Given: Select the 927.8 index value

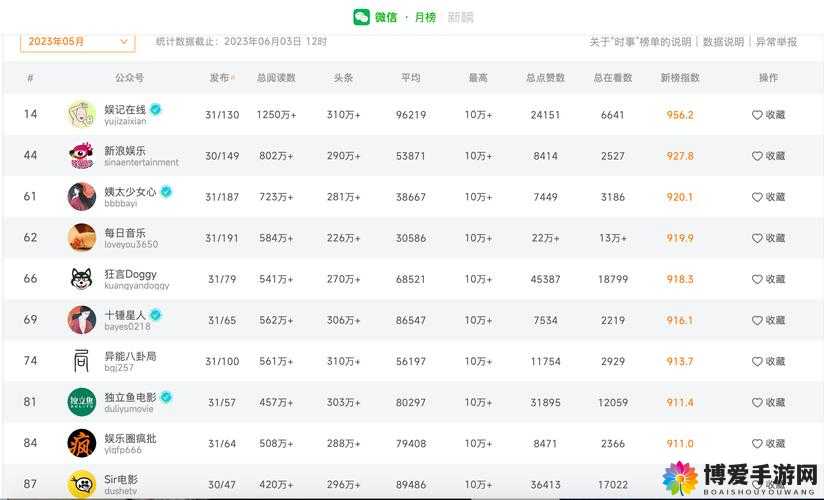Looking at the screenshot, I should pyautogui.click(x=680, y=156).
